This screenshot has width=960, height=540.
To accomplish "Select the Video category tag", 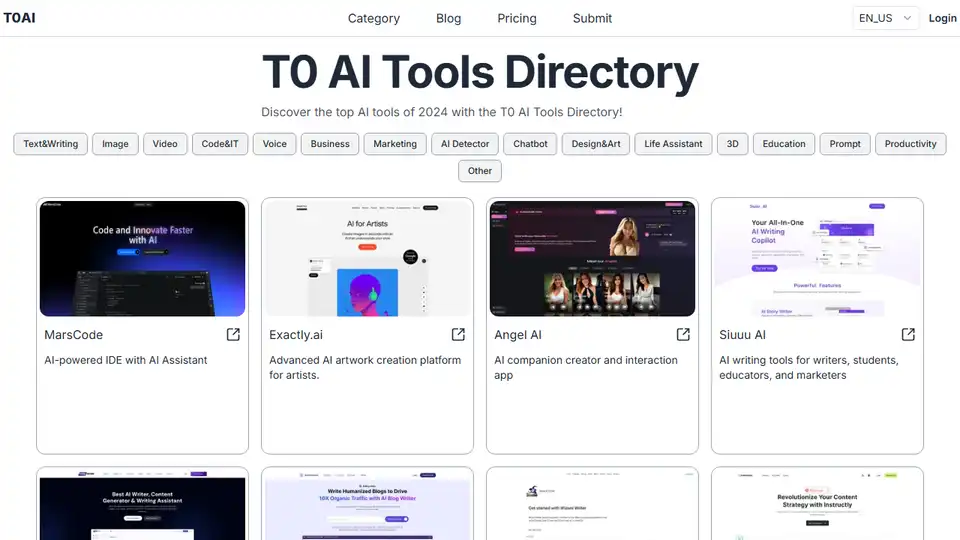I will click(165, 144).
